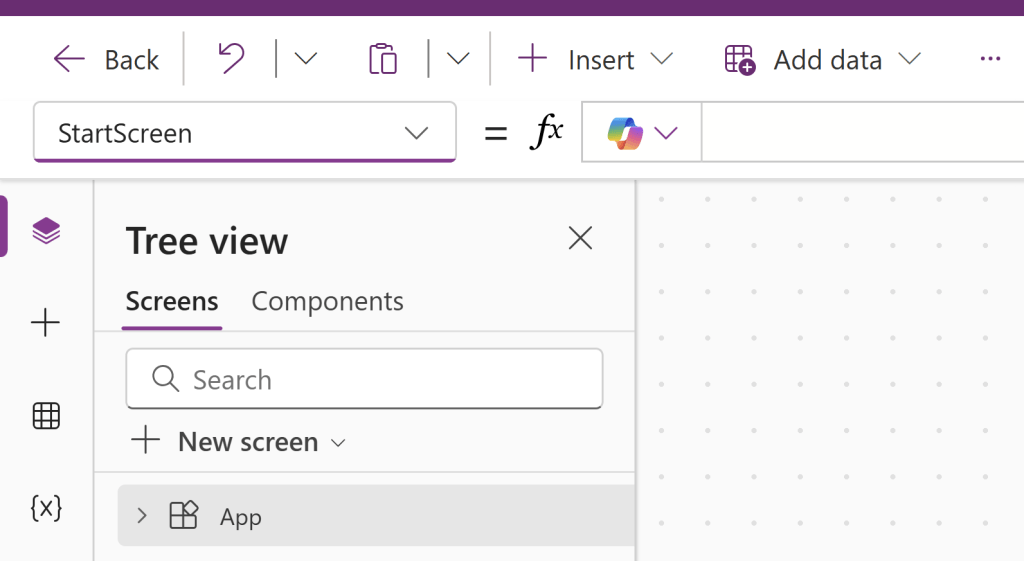Viewport: 1024px width, 561px height.
Task: Click New screen button
Action: pyautogui.click(x=238, y=442)
